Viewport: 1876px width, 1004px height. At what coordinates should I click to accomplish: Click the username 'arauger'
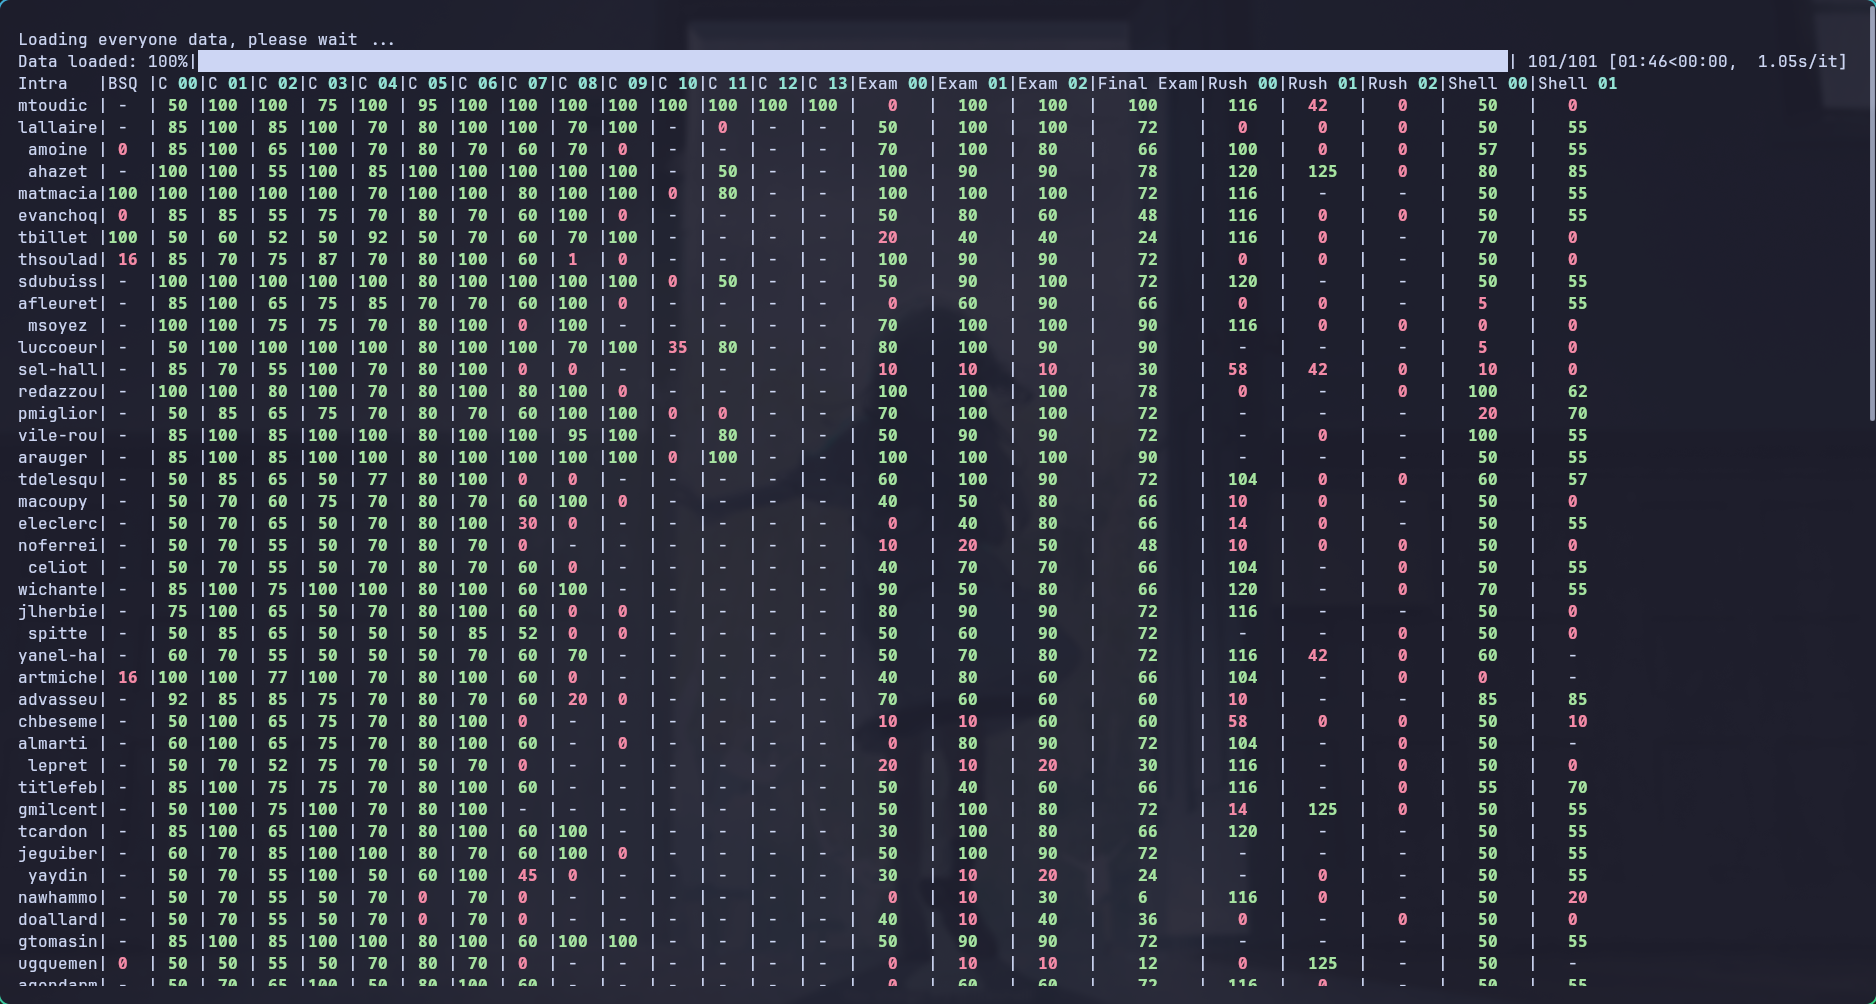[x=53, y=457]
